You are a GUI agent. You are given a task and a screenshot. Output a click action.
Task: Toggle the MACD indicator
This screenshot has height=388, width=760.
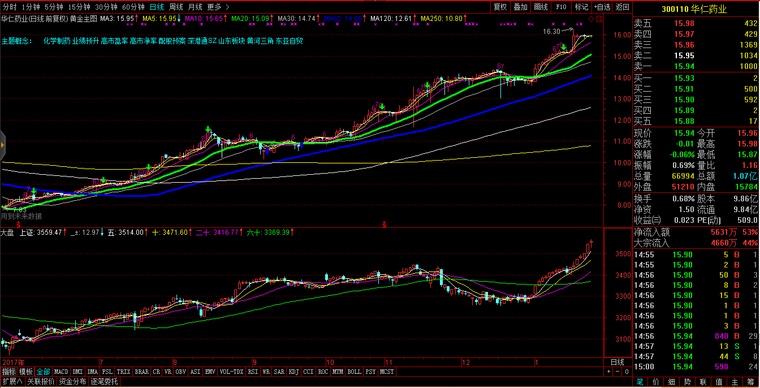[61, 372]
